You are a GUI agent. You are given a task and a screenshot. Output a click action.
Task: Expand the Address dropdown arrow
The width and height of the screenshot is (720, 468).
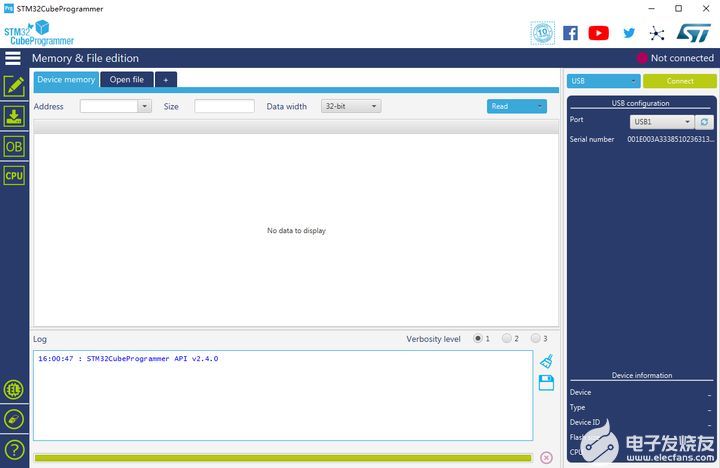[144, 107]
